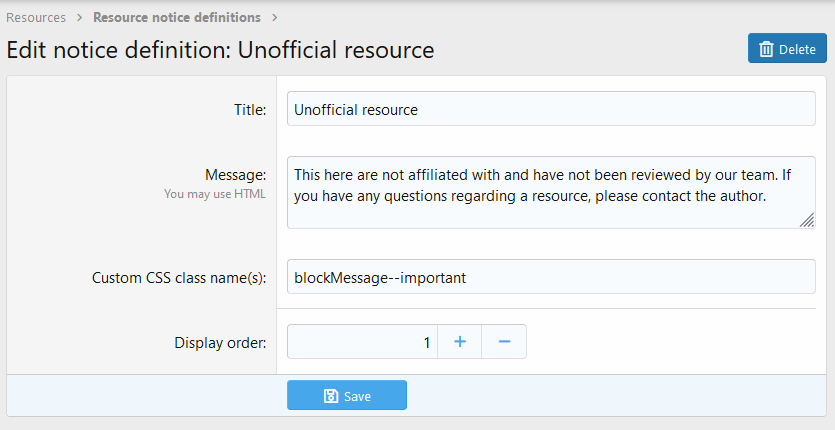This screenshot has height=430, width=835.
Task: Click the floppy disk Save icon
Action: (x=331, y=396)
